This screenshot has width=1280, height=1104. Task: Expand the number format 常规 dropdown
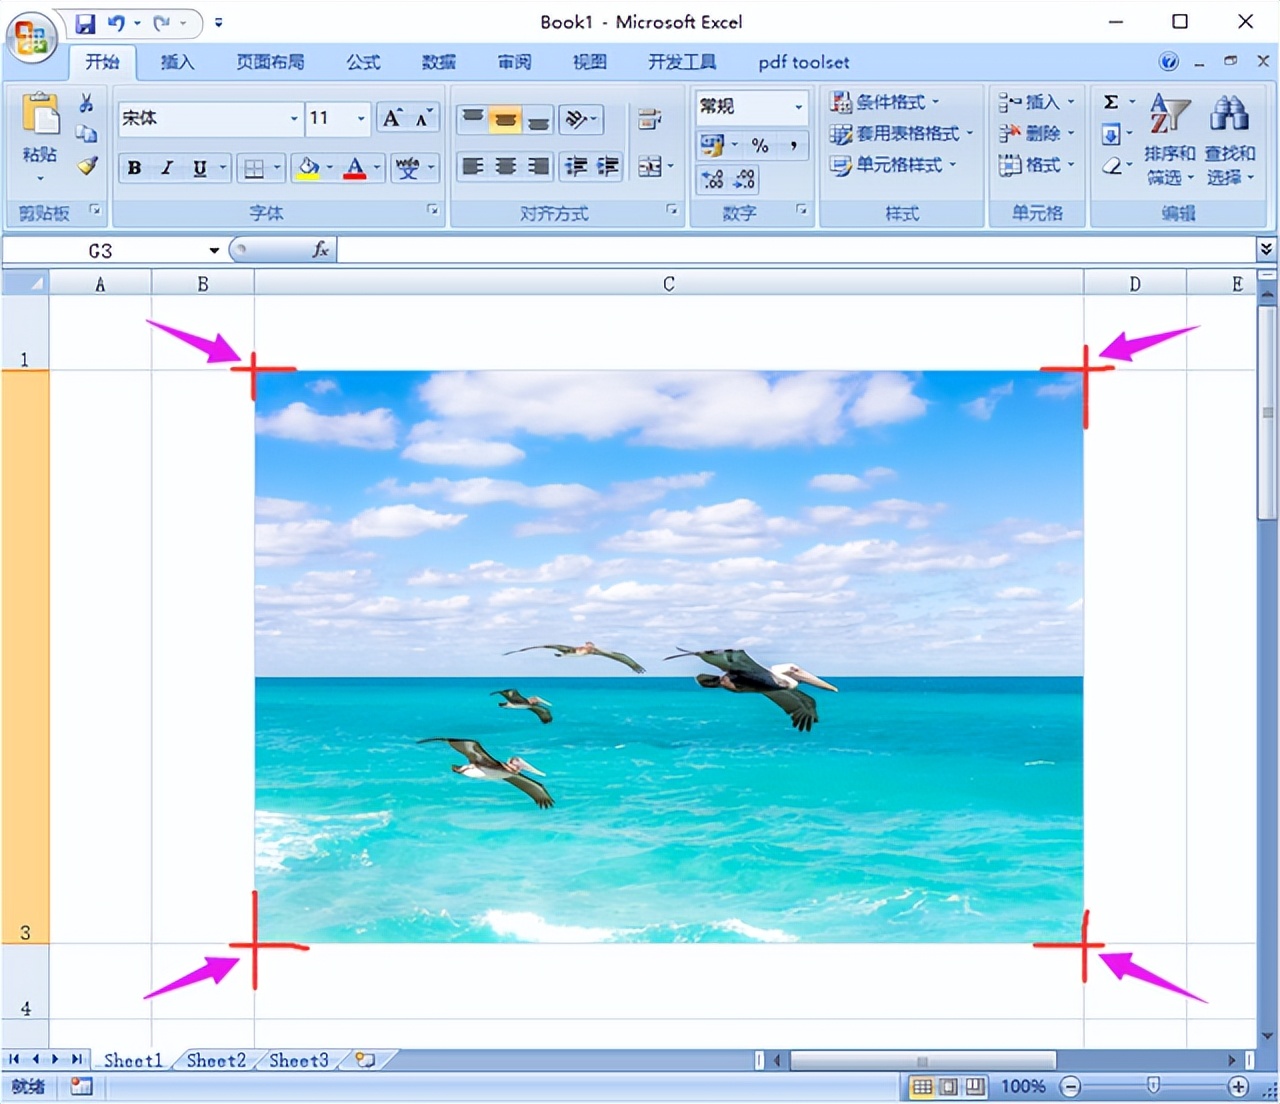tap(798, 106)
